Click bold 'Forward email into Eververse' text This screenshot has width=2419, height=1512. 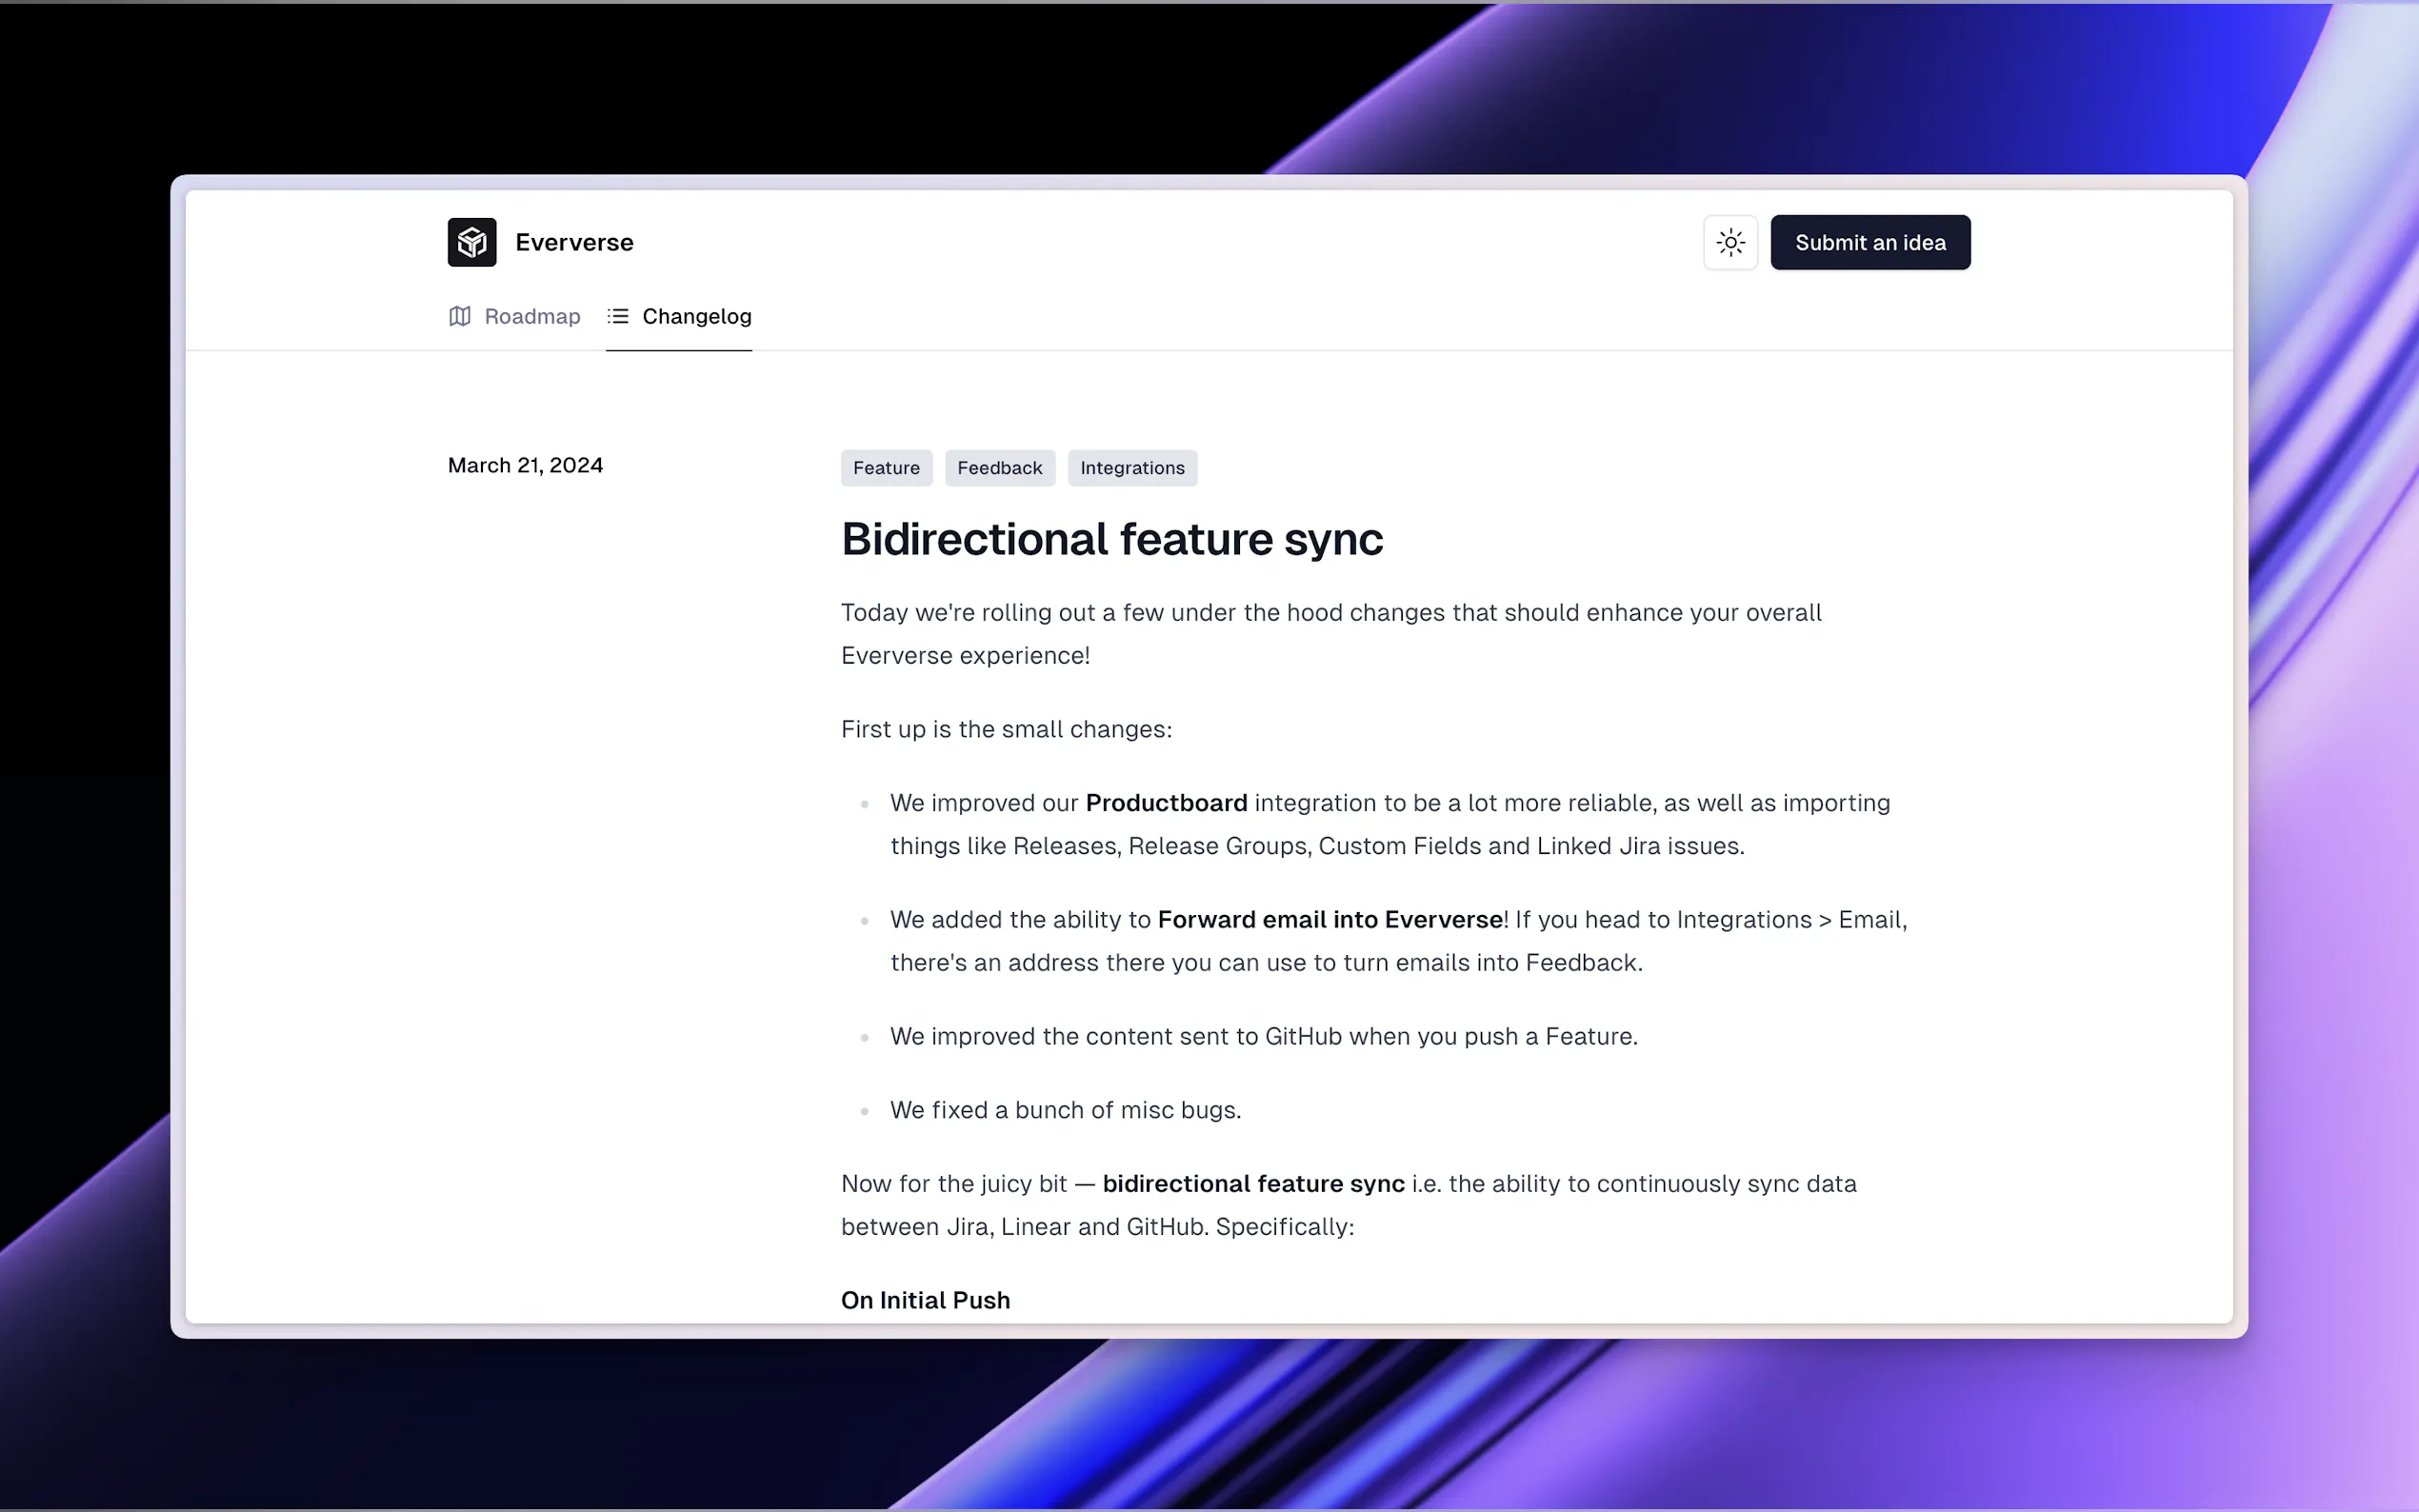1329,919
